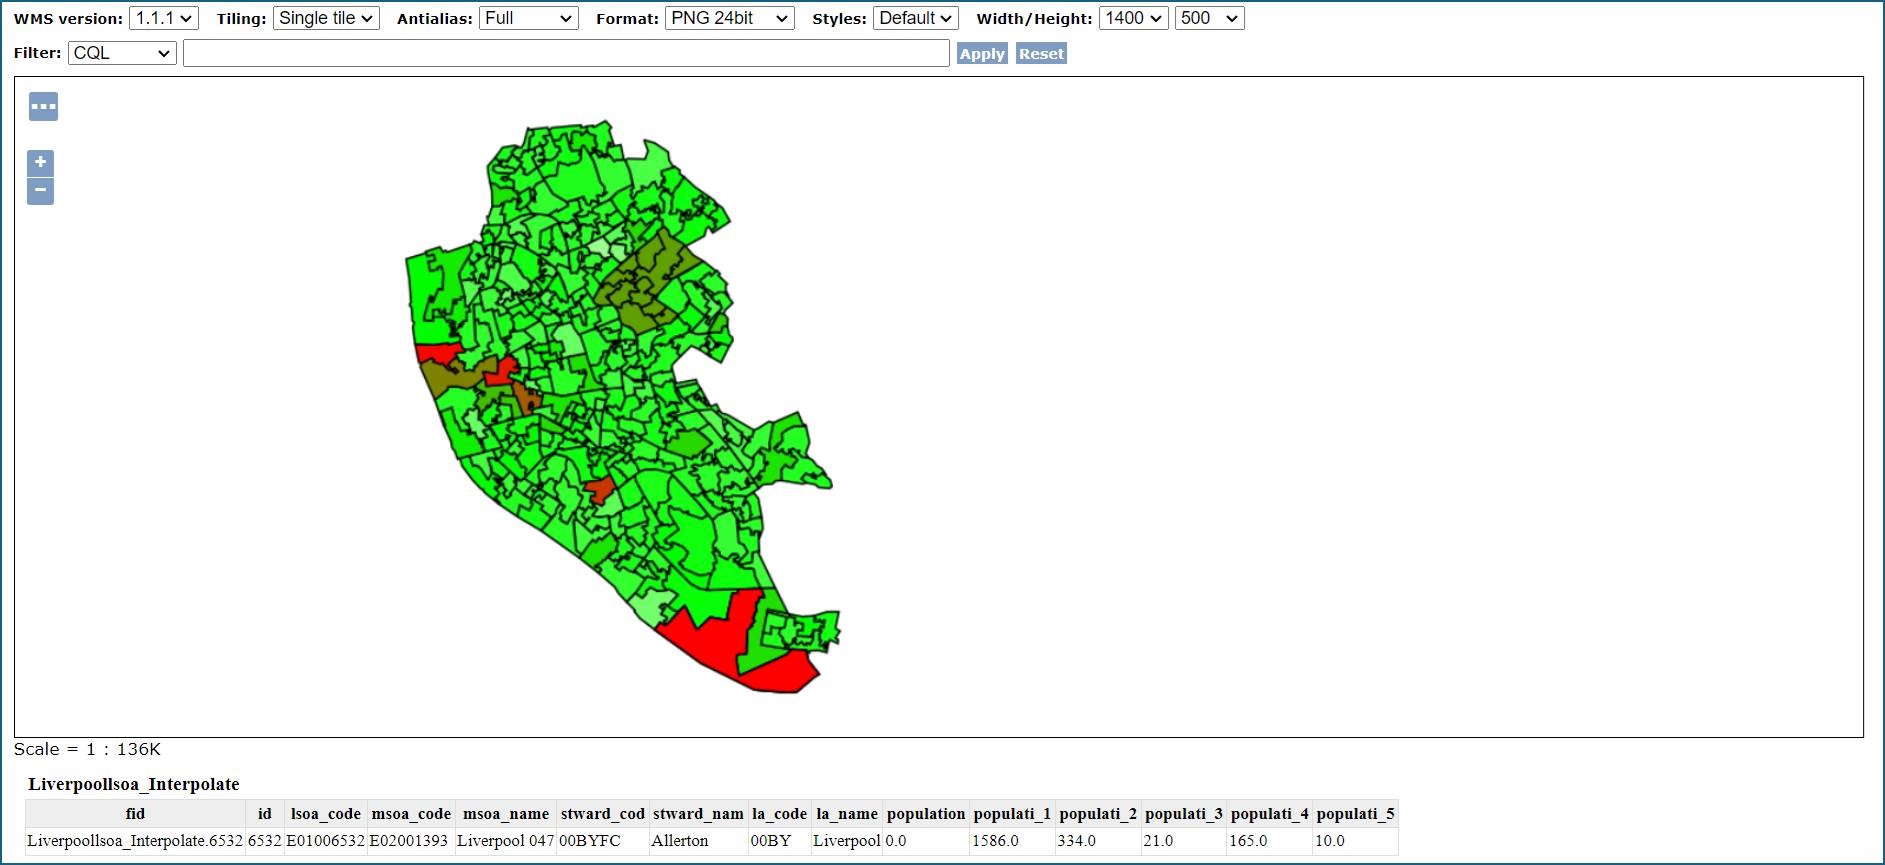Click the map zoom out minus button
The width and height of the screenshot is (1885, 865).
[40, 190]
